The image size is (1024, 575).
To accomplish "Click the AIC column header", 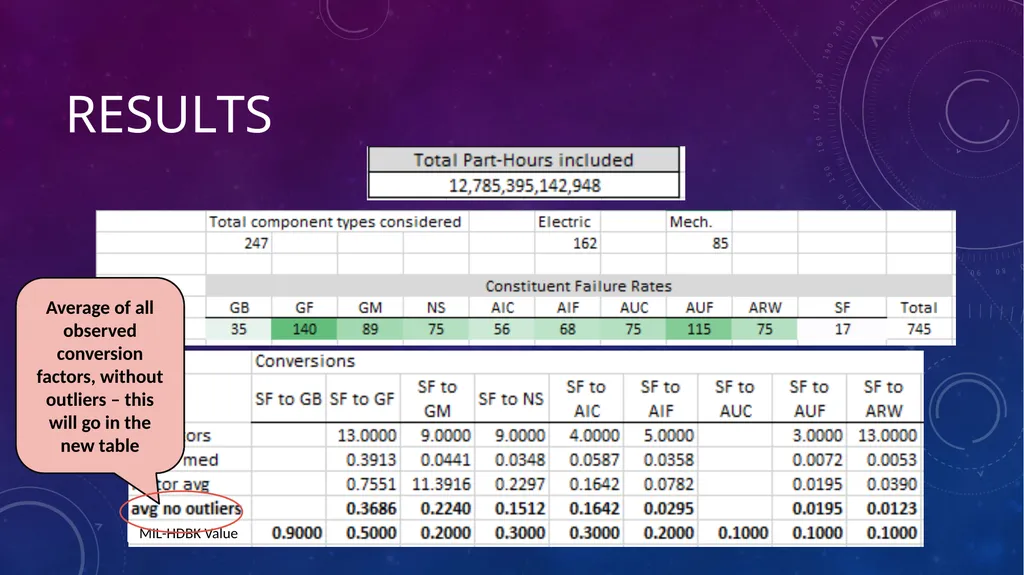I will tap(502, 308).
